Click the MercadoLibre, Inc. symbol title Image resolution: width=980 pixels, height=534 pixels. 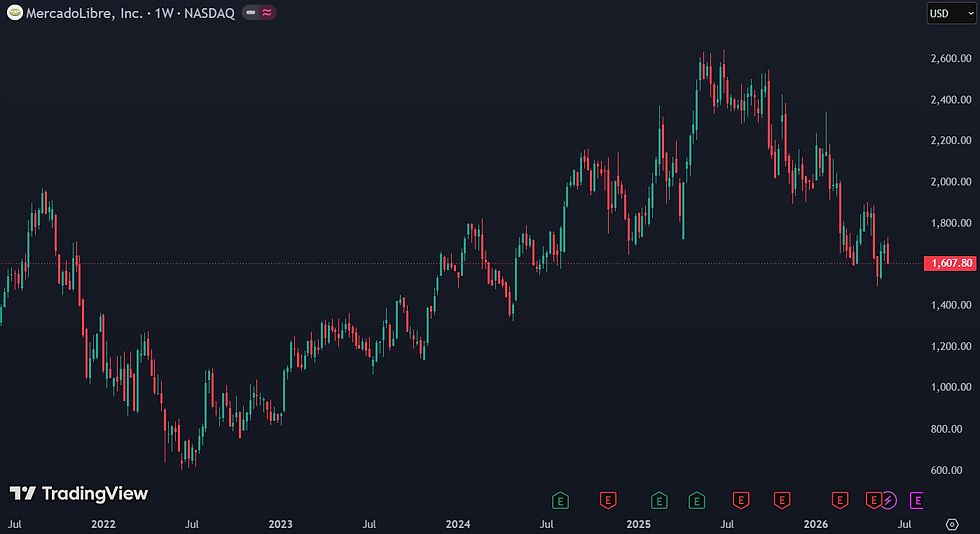pos(84,13)
